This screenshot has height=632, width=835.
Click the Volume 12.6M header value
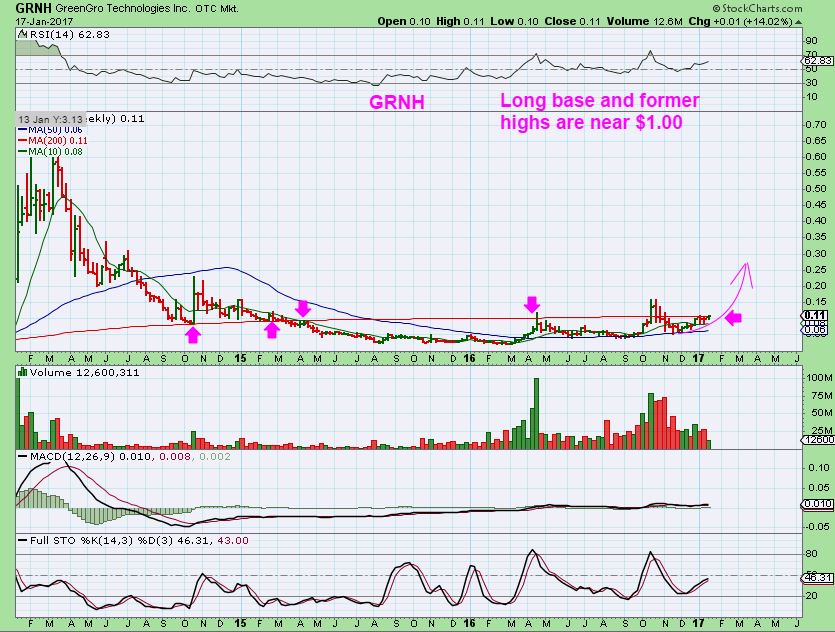coord(644,21)
